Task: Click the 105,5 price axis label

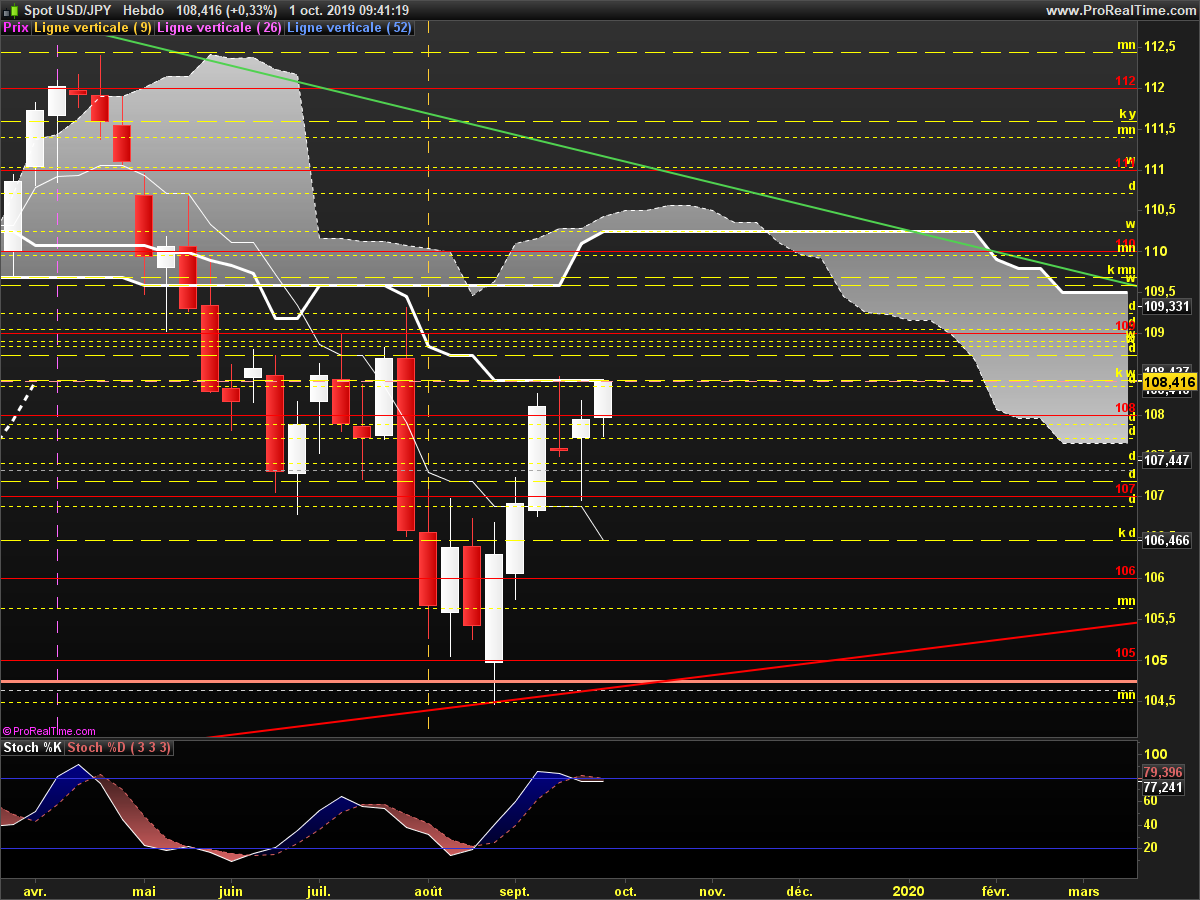Action: (1159, 619)
